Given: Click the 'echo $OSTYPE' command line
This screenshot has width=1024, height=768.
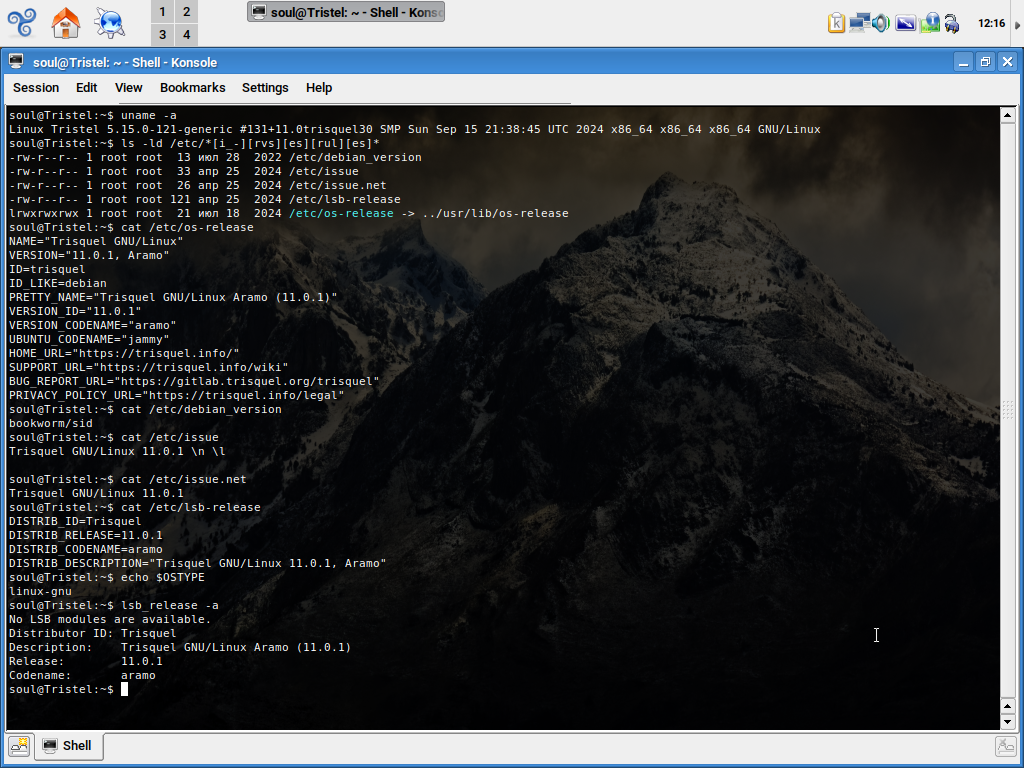Looking at the screenshot, I should (x=107, y=577).
